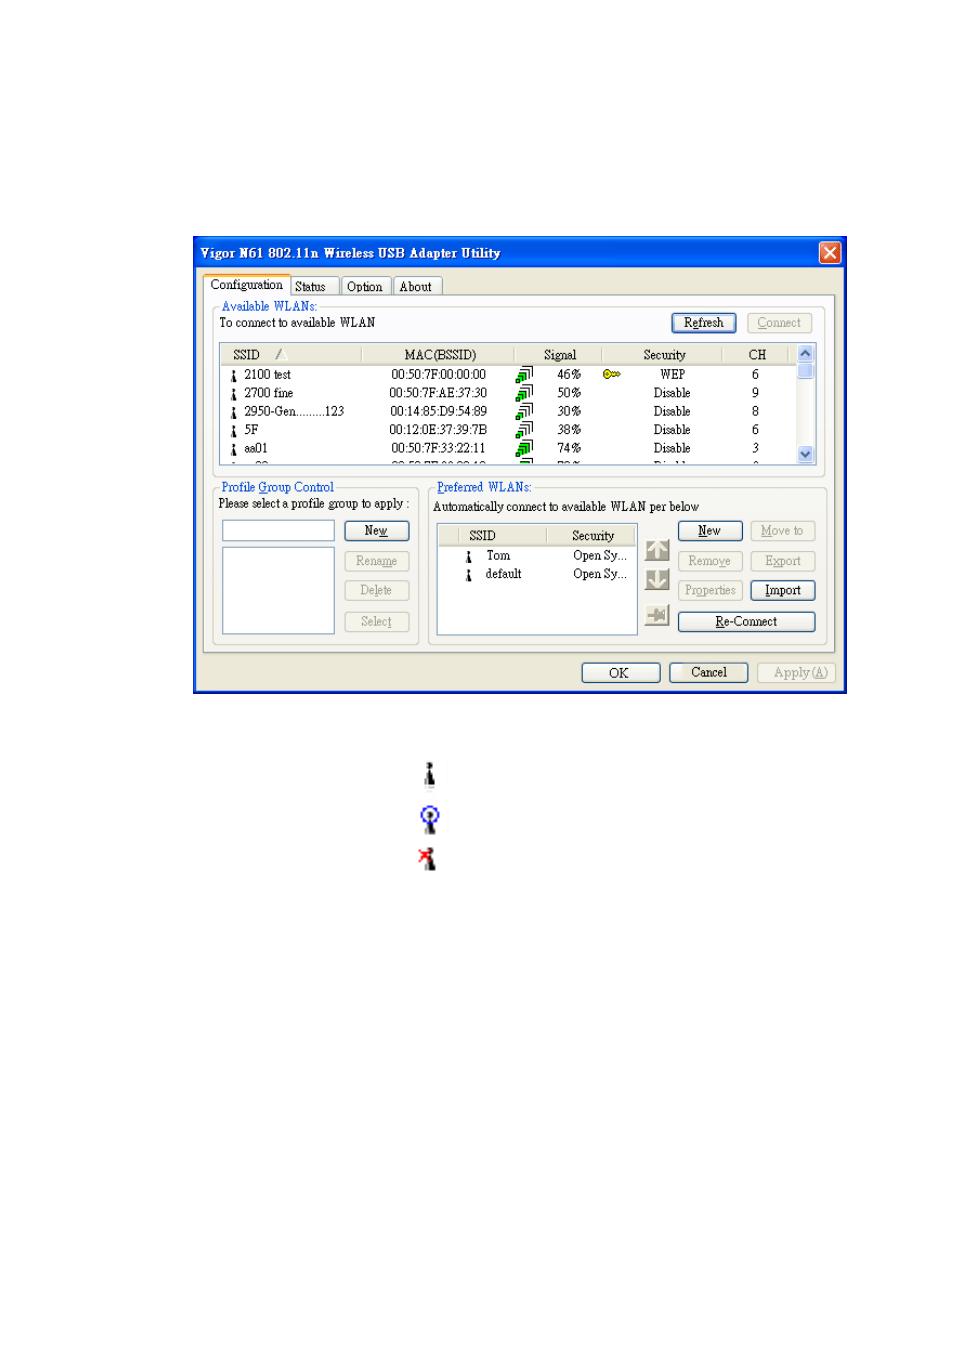The height and width of the screenshot is (1351, 954).
Task: Add a New preferred WLAN
Action: click(710, 531)
